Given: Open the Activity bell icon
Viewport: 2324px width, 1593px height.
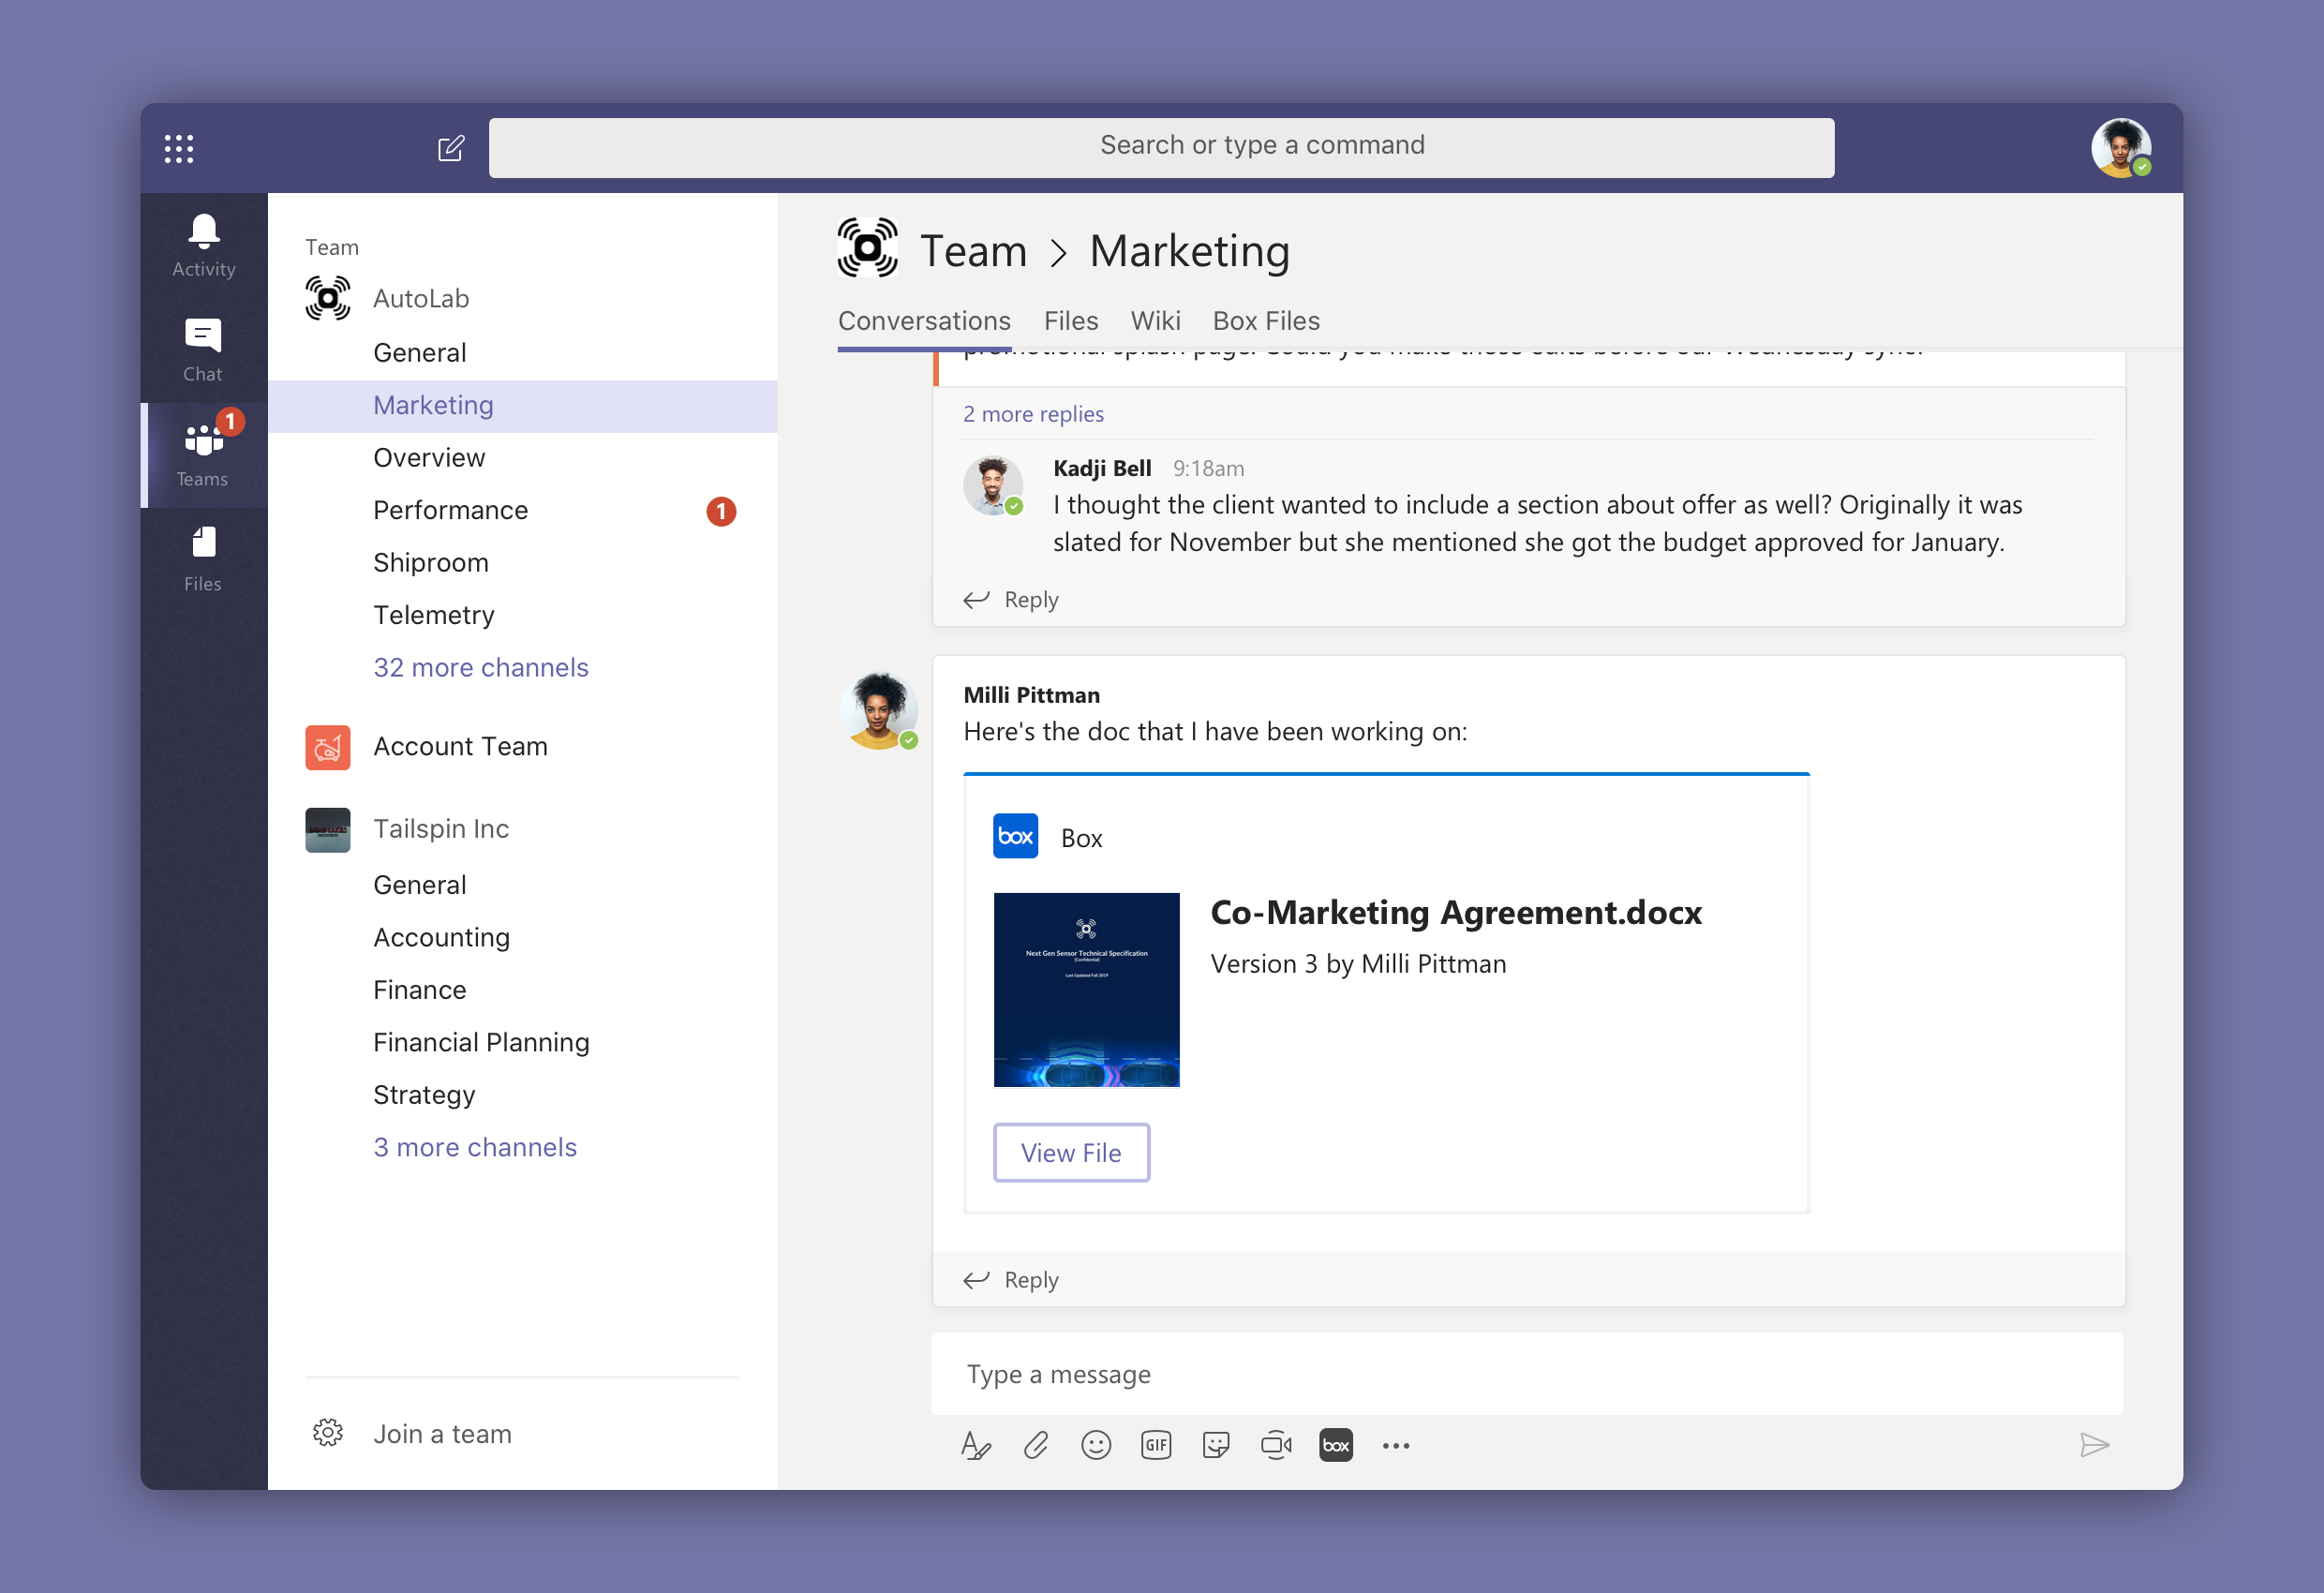Looking at the screenshot, I should [x=203, y=246].
